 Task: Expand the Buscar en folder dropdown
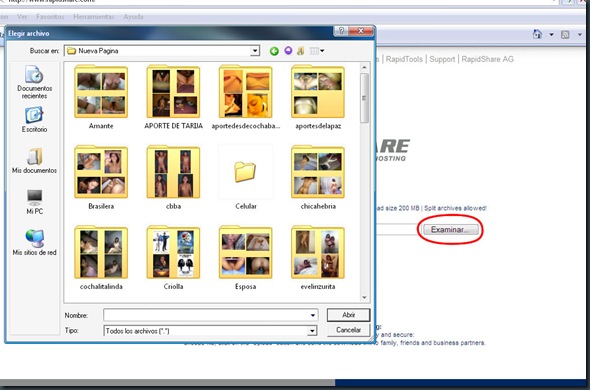(x=255, y=51)
